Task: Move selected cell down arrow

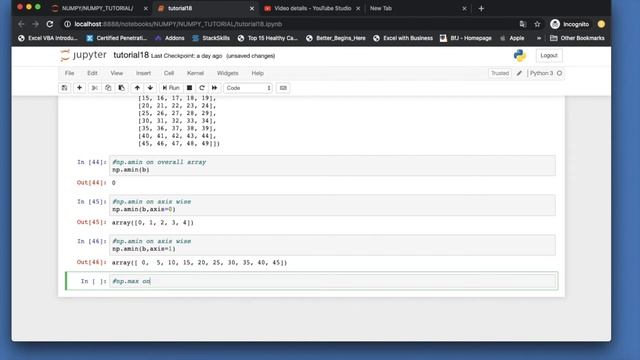Action: 150,88
